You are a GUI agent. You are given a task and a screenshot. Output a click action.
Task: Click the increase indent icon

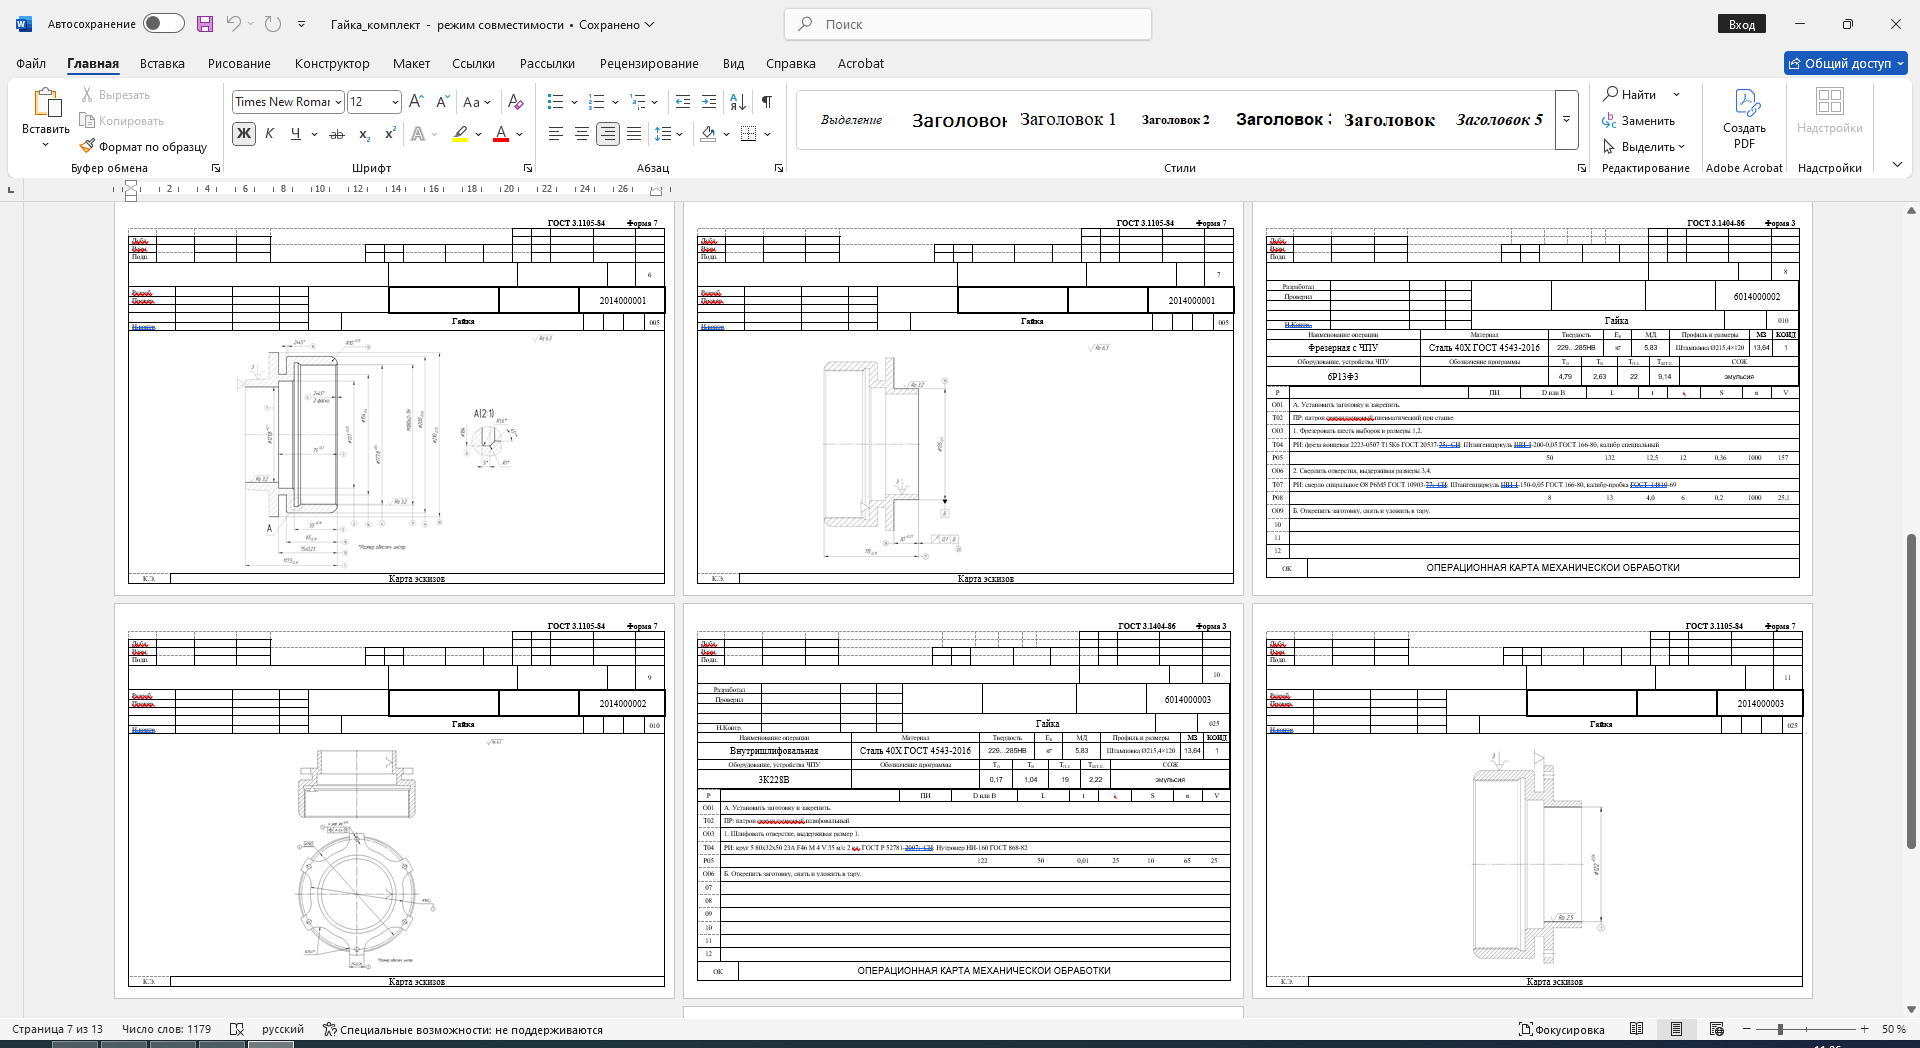[709, 101]
